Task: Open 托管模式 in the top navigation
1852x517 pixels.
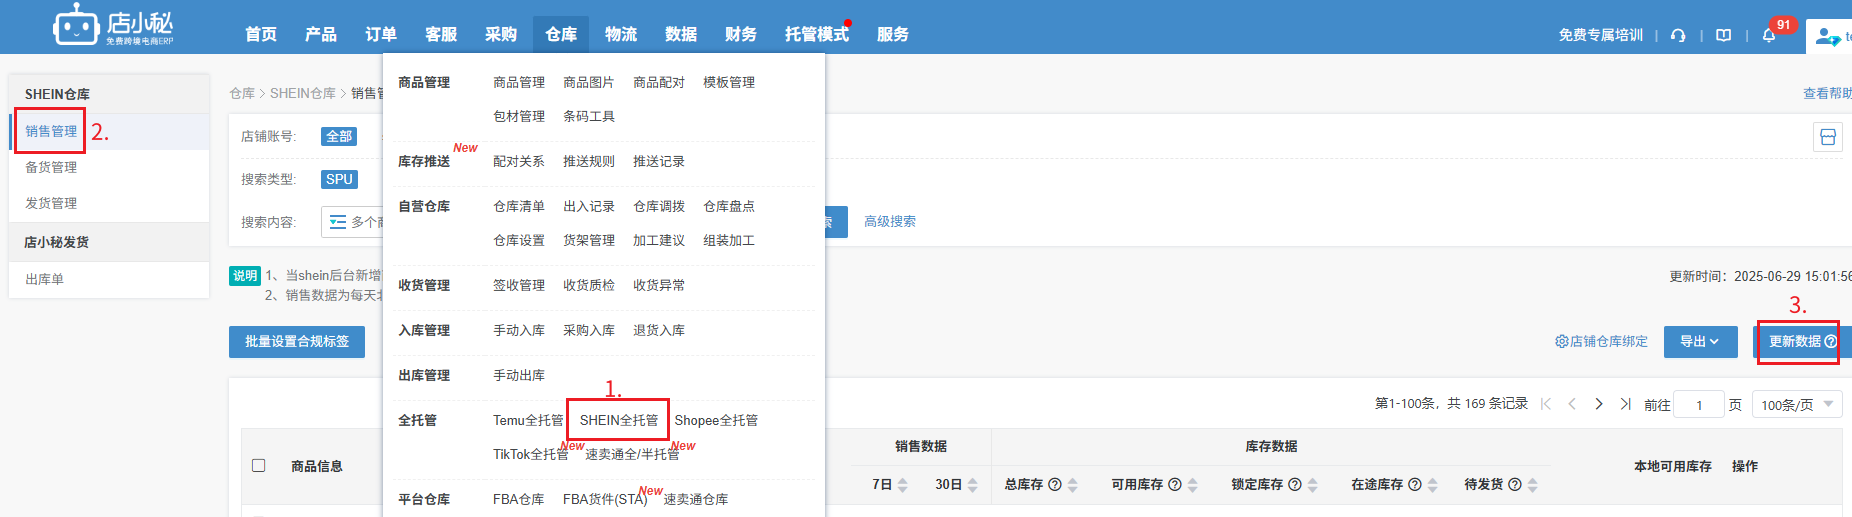Action: coord(817,35)
